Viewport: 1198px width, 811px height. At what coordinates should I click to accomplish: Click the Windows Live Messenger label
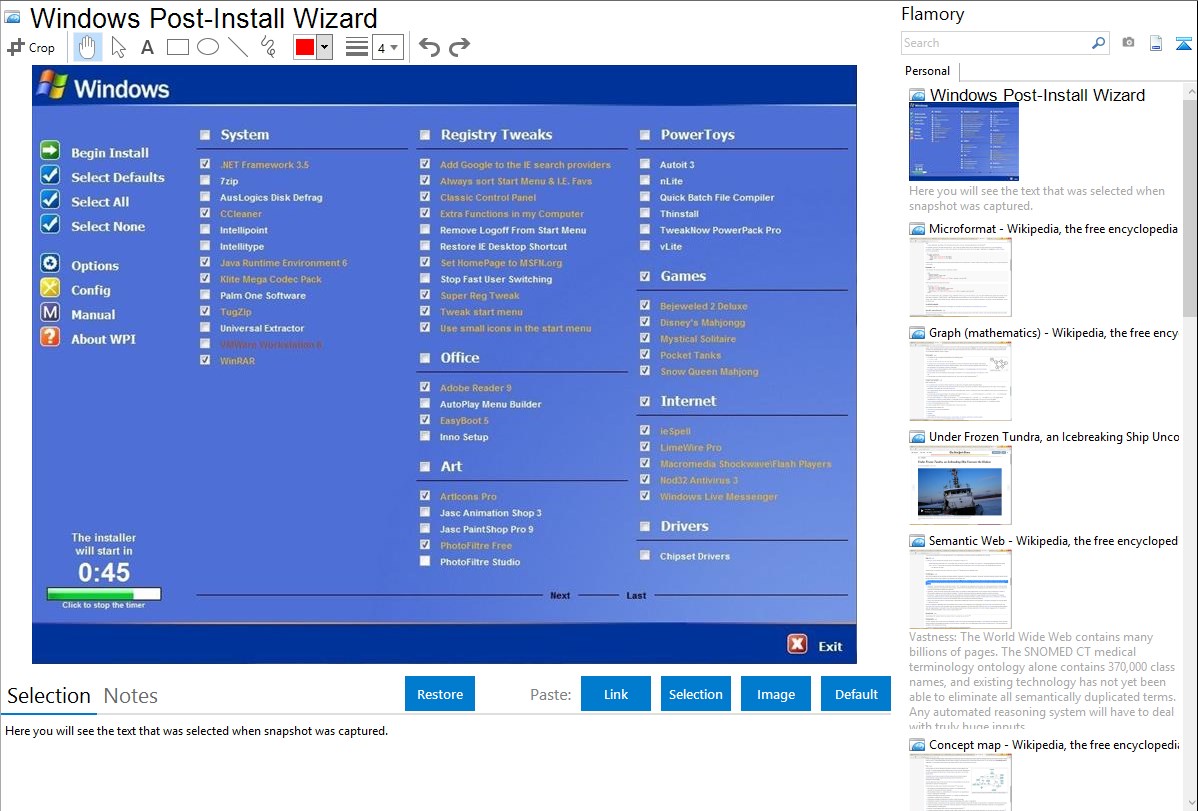[x=718, y=497]
